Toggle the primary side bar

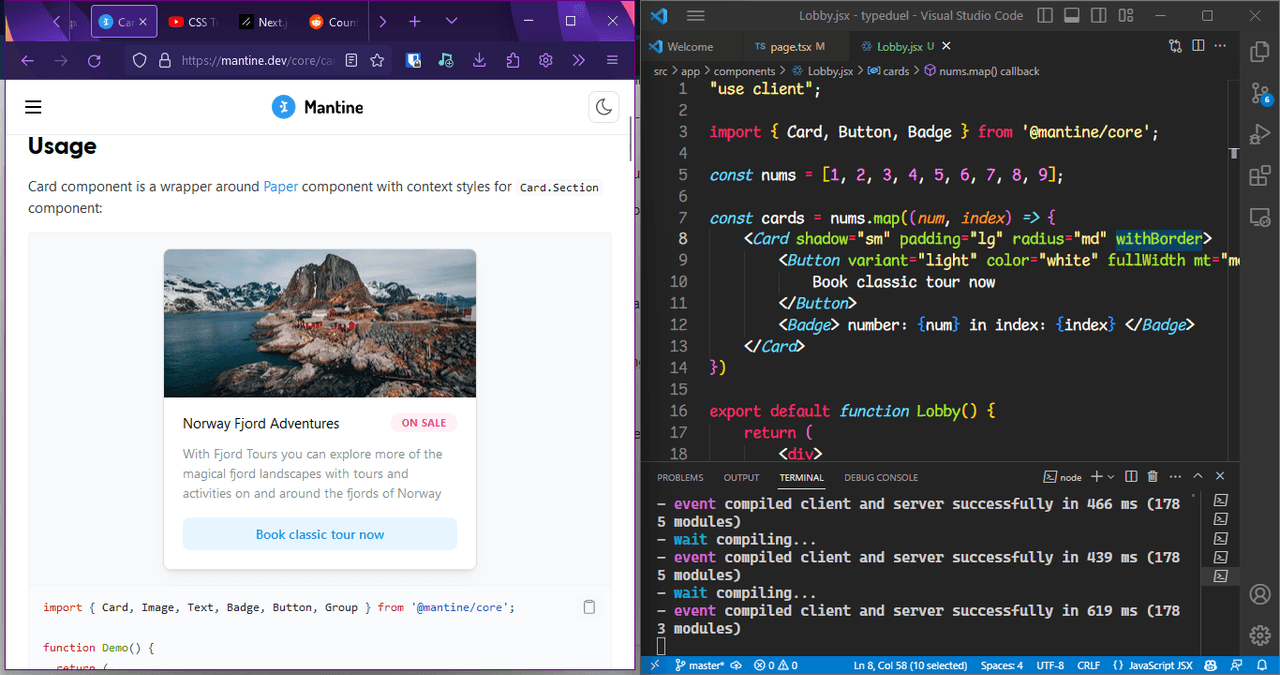tap(1045, 16)
